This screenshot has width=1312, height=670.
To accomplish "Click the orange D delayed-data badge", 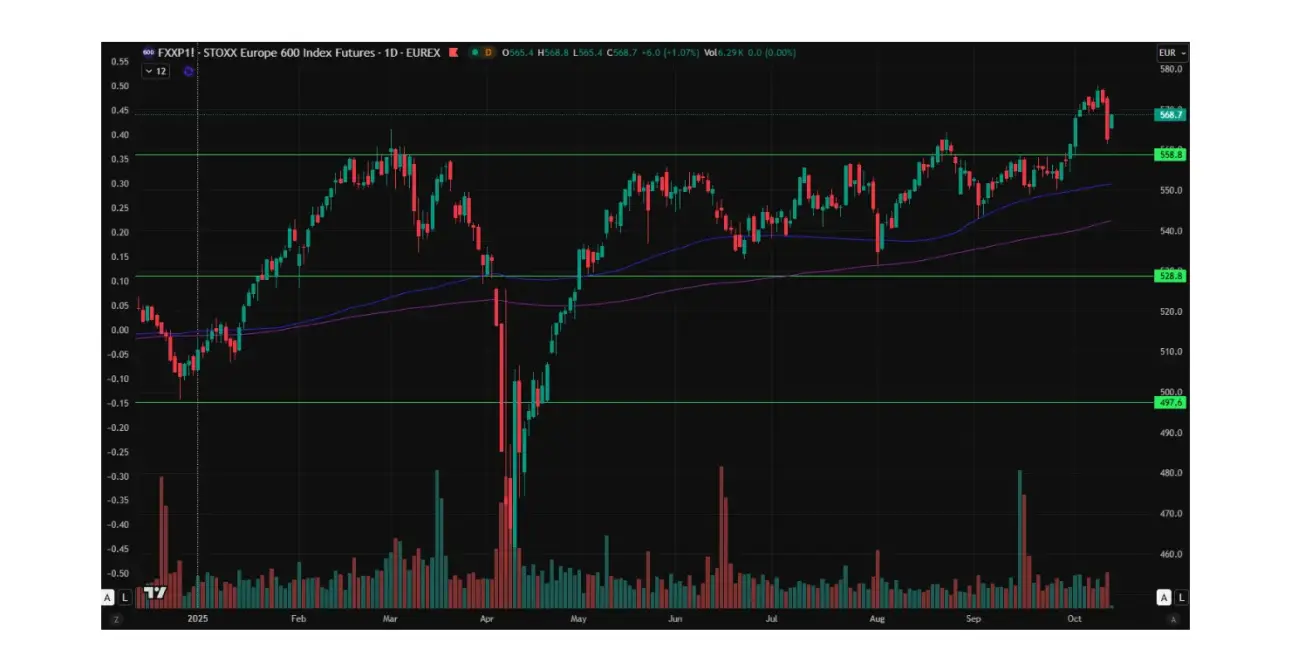I will coord(488,52).
